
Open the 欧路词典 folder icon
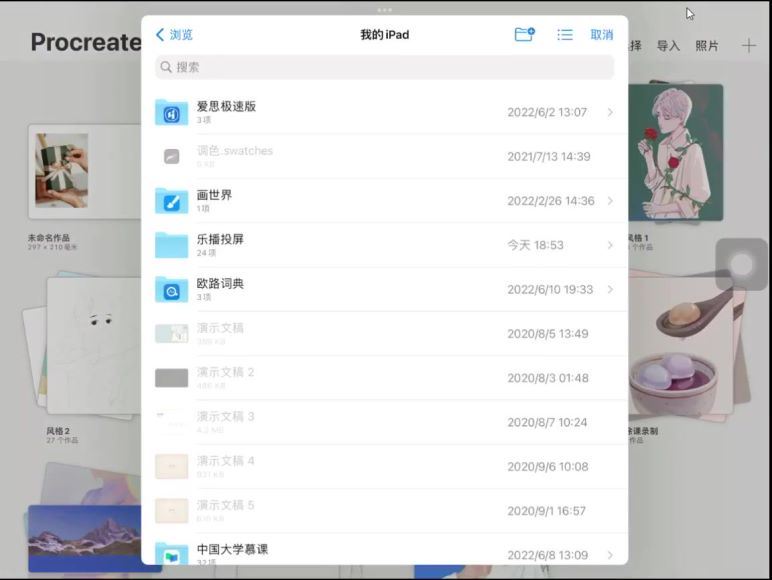(x=171, y=290)
